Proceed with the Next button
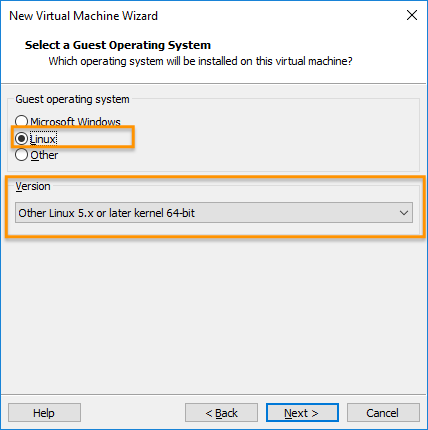Image resolution: width=428 pixels, height=430 pixels. 302,413
